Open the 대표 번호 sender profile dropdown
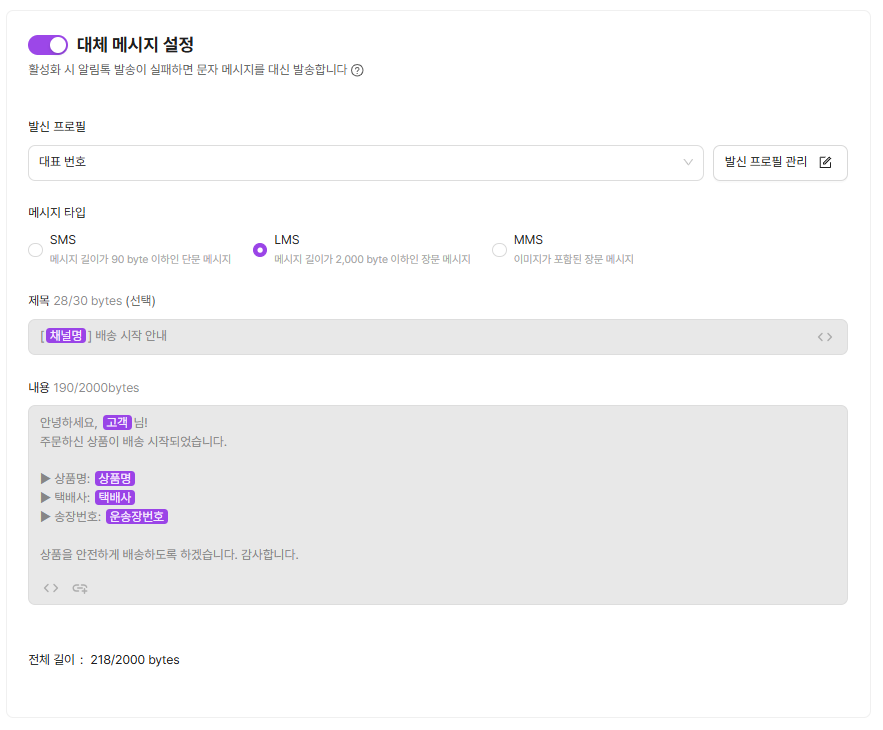This screenshot has width=883, height=730. tap(365, 163)
